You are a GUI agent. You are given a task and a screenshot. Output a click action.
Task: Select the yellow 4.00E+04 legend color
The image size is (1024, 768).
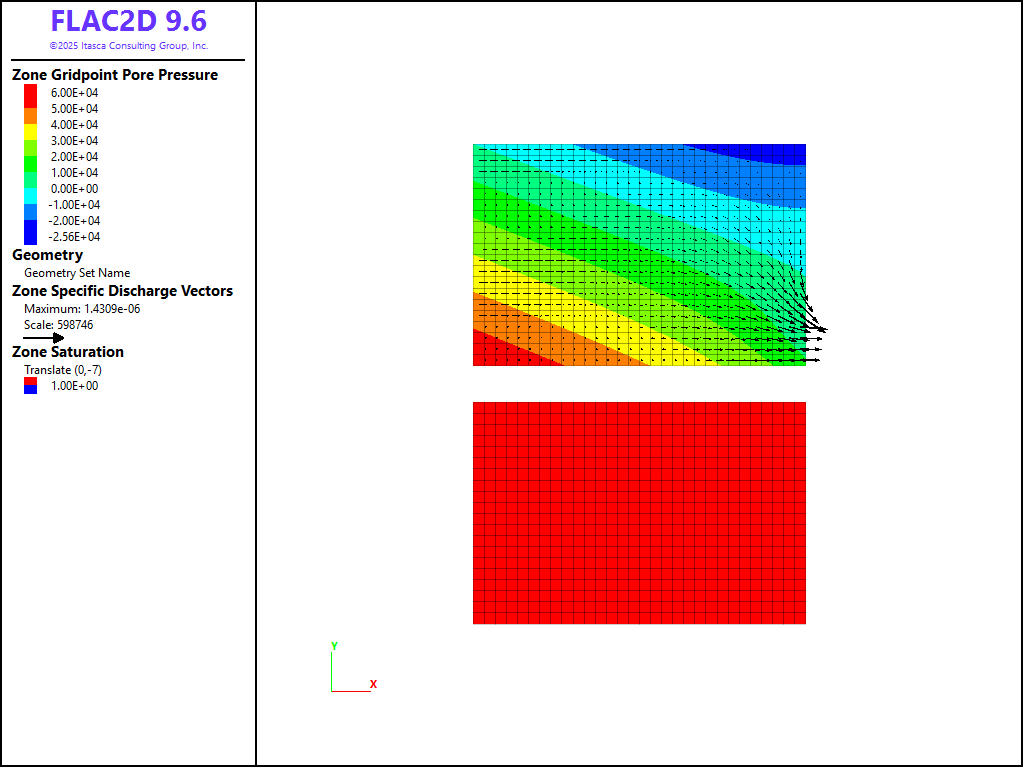31,125
